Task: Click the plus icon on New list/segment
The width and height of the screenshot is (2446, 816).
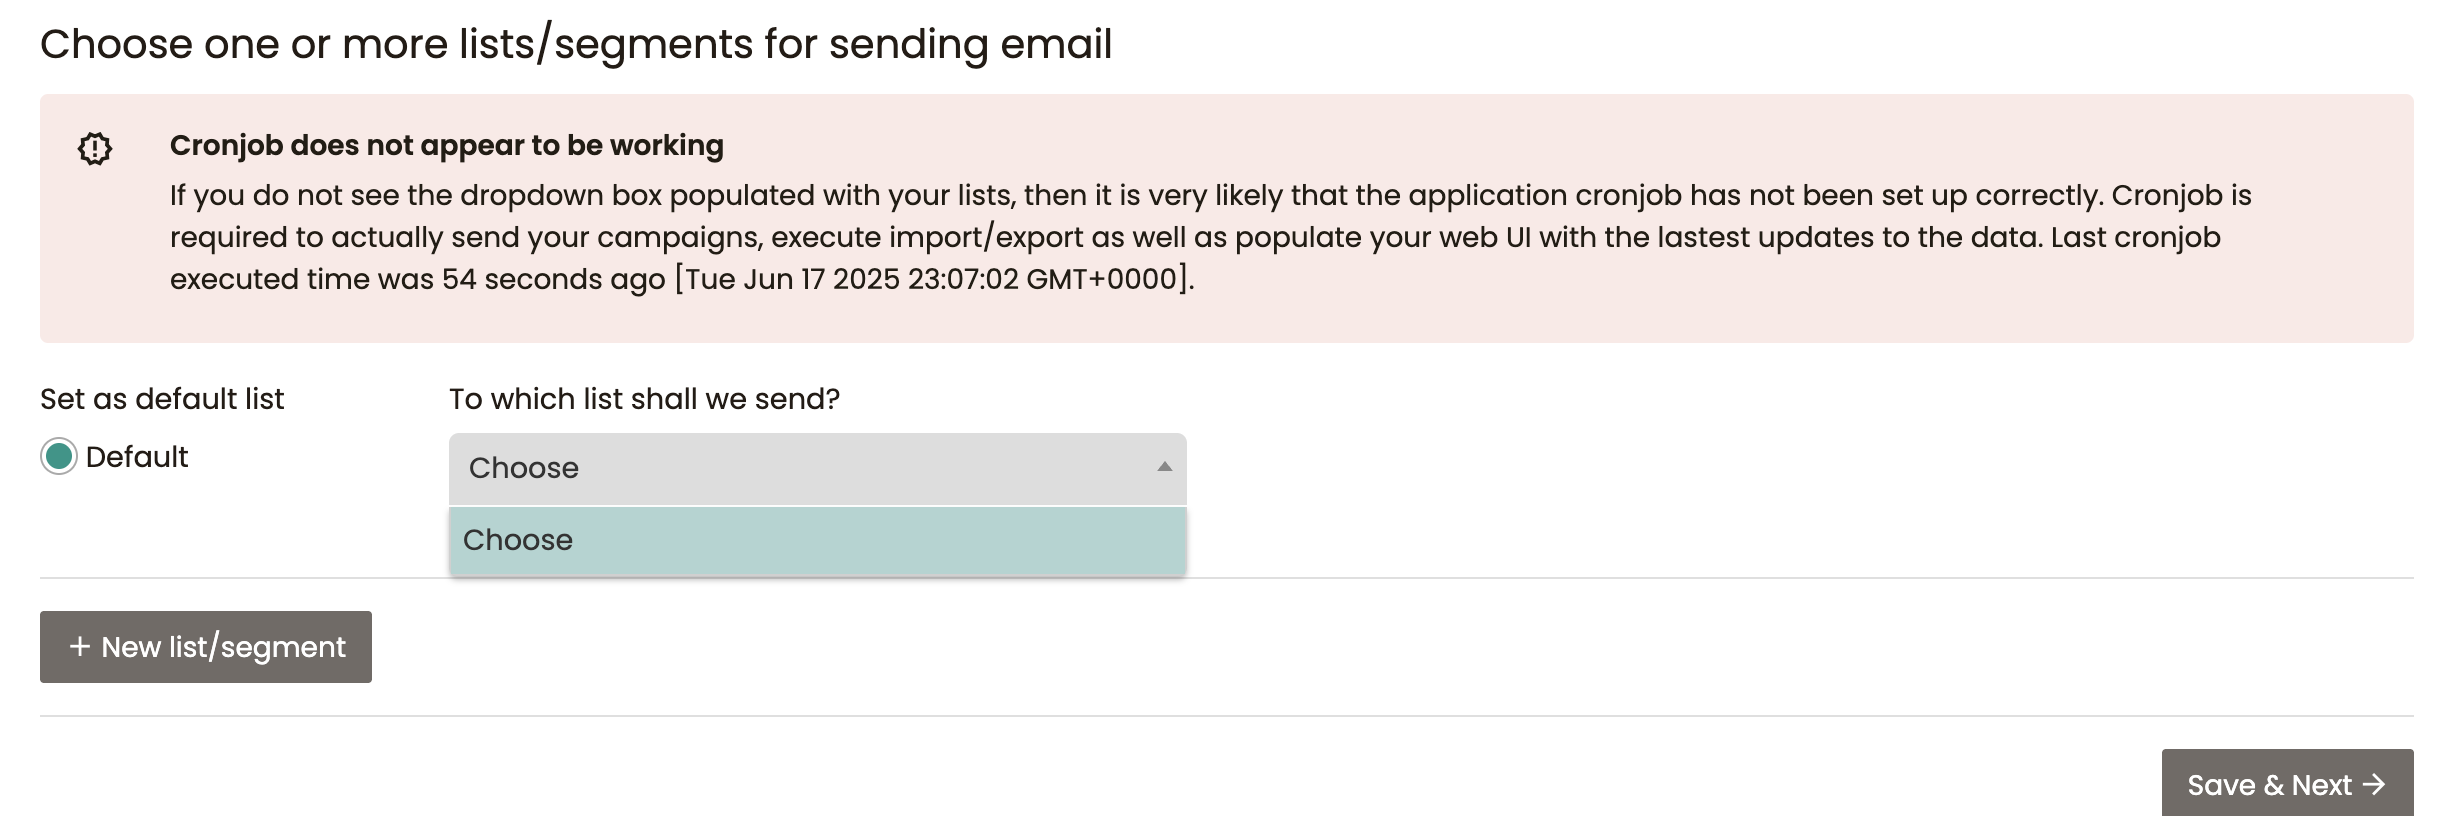Action: point(80,647)
